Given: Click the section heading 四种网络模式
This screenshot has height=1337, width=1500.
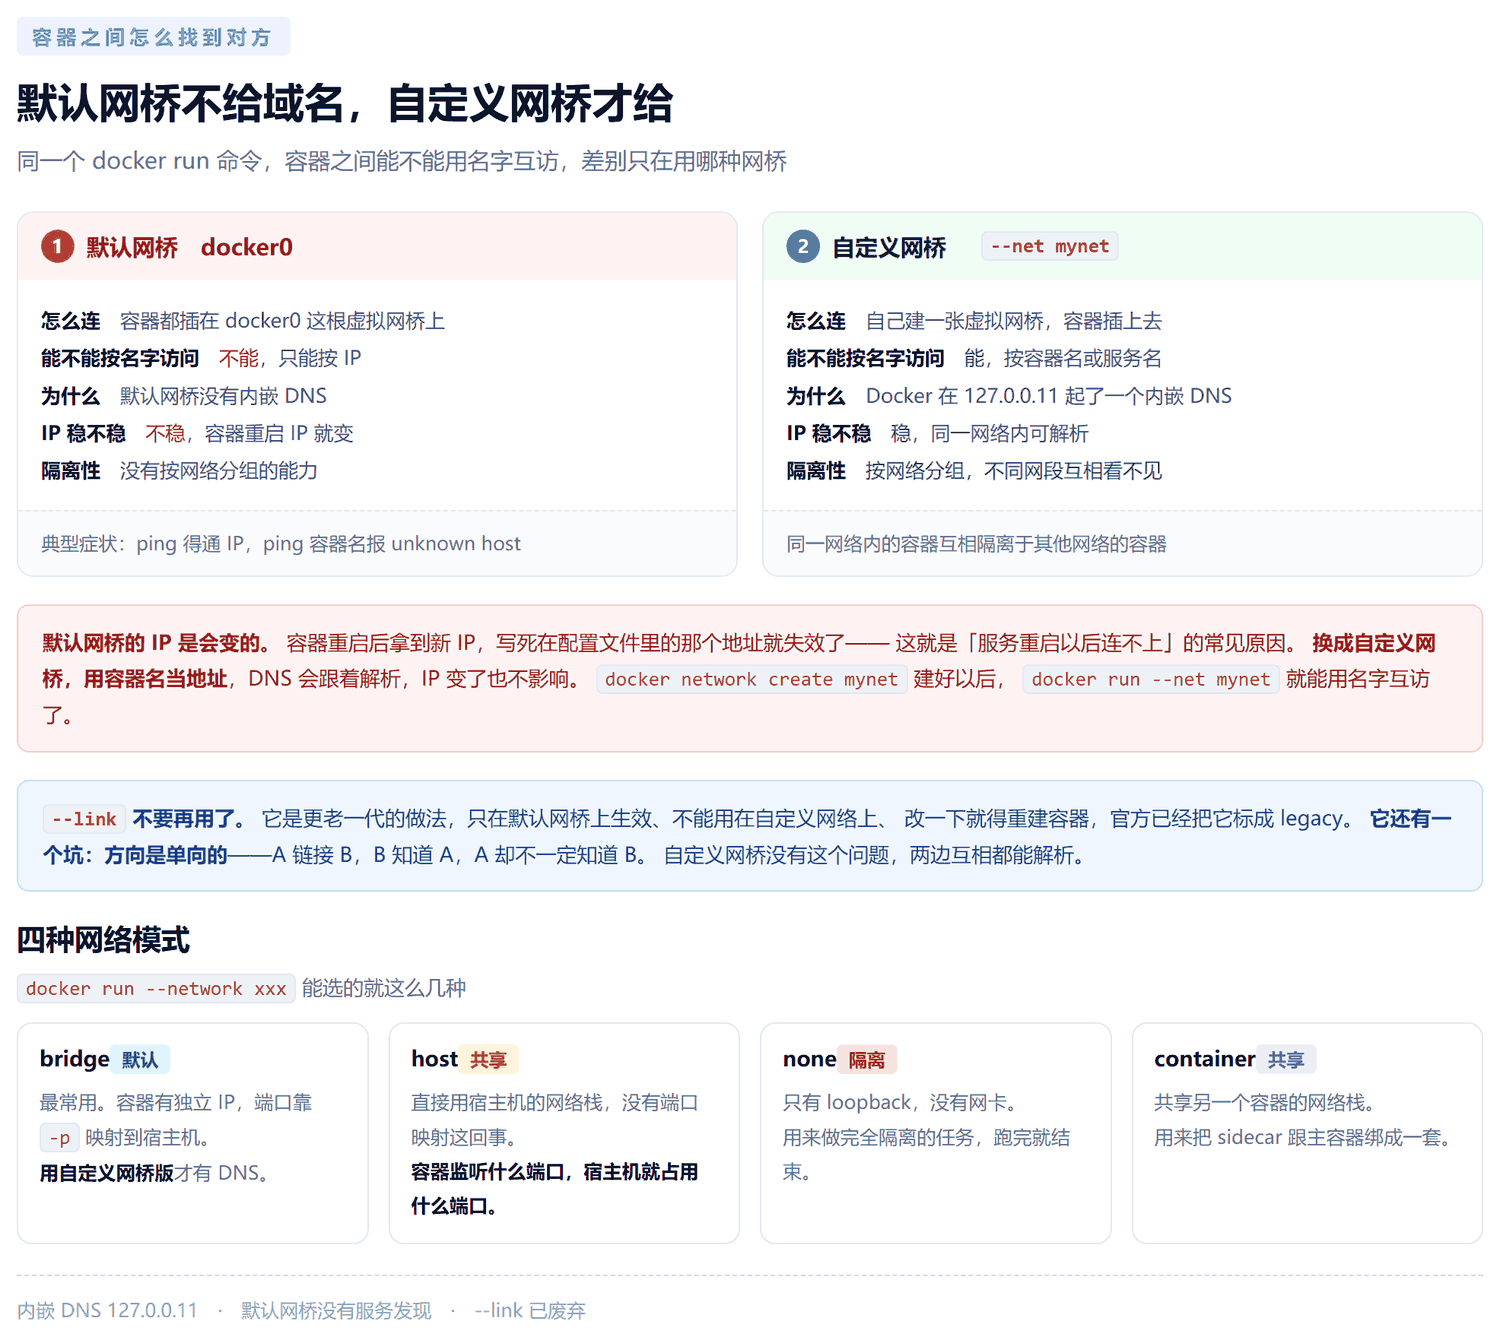Looking at the screenshot, I should click(x=104, y=940).
